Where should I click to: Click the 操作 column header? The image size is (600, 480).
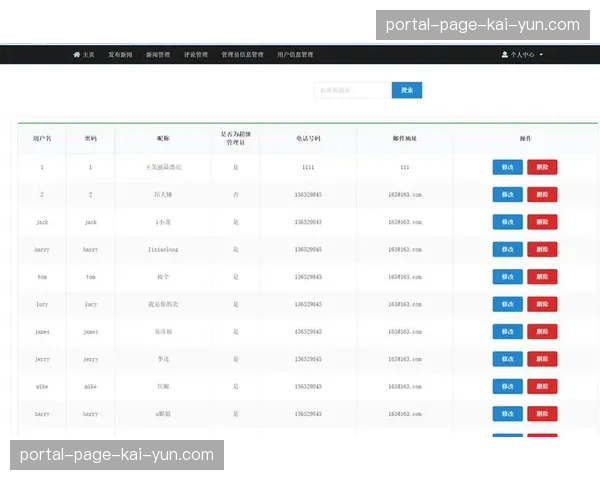coord(525,139)
